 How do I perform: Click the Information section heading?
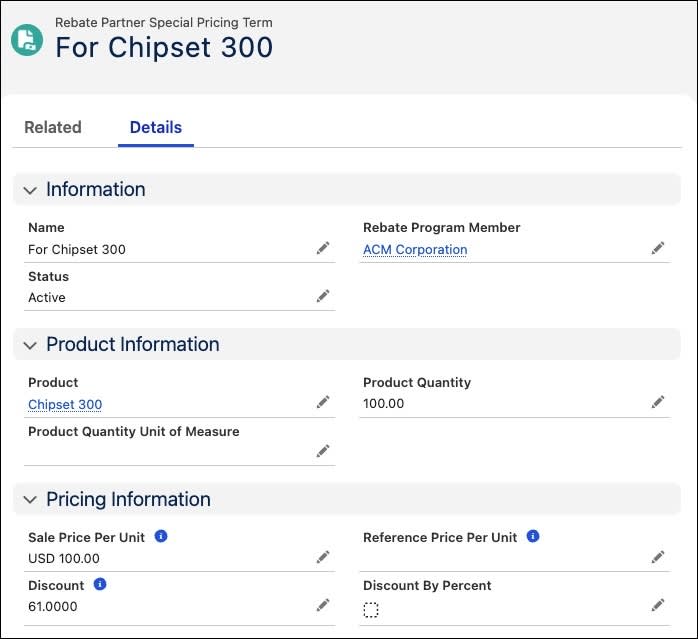point(96,189)
